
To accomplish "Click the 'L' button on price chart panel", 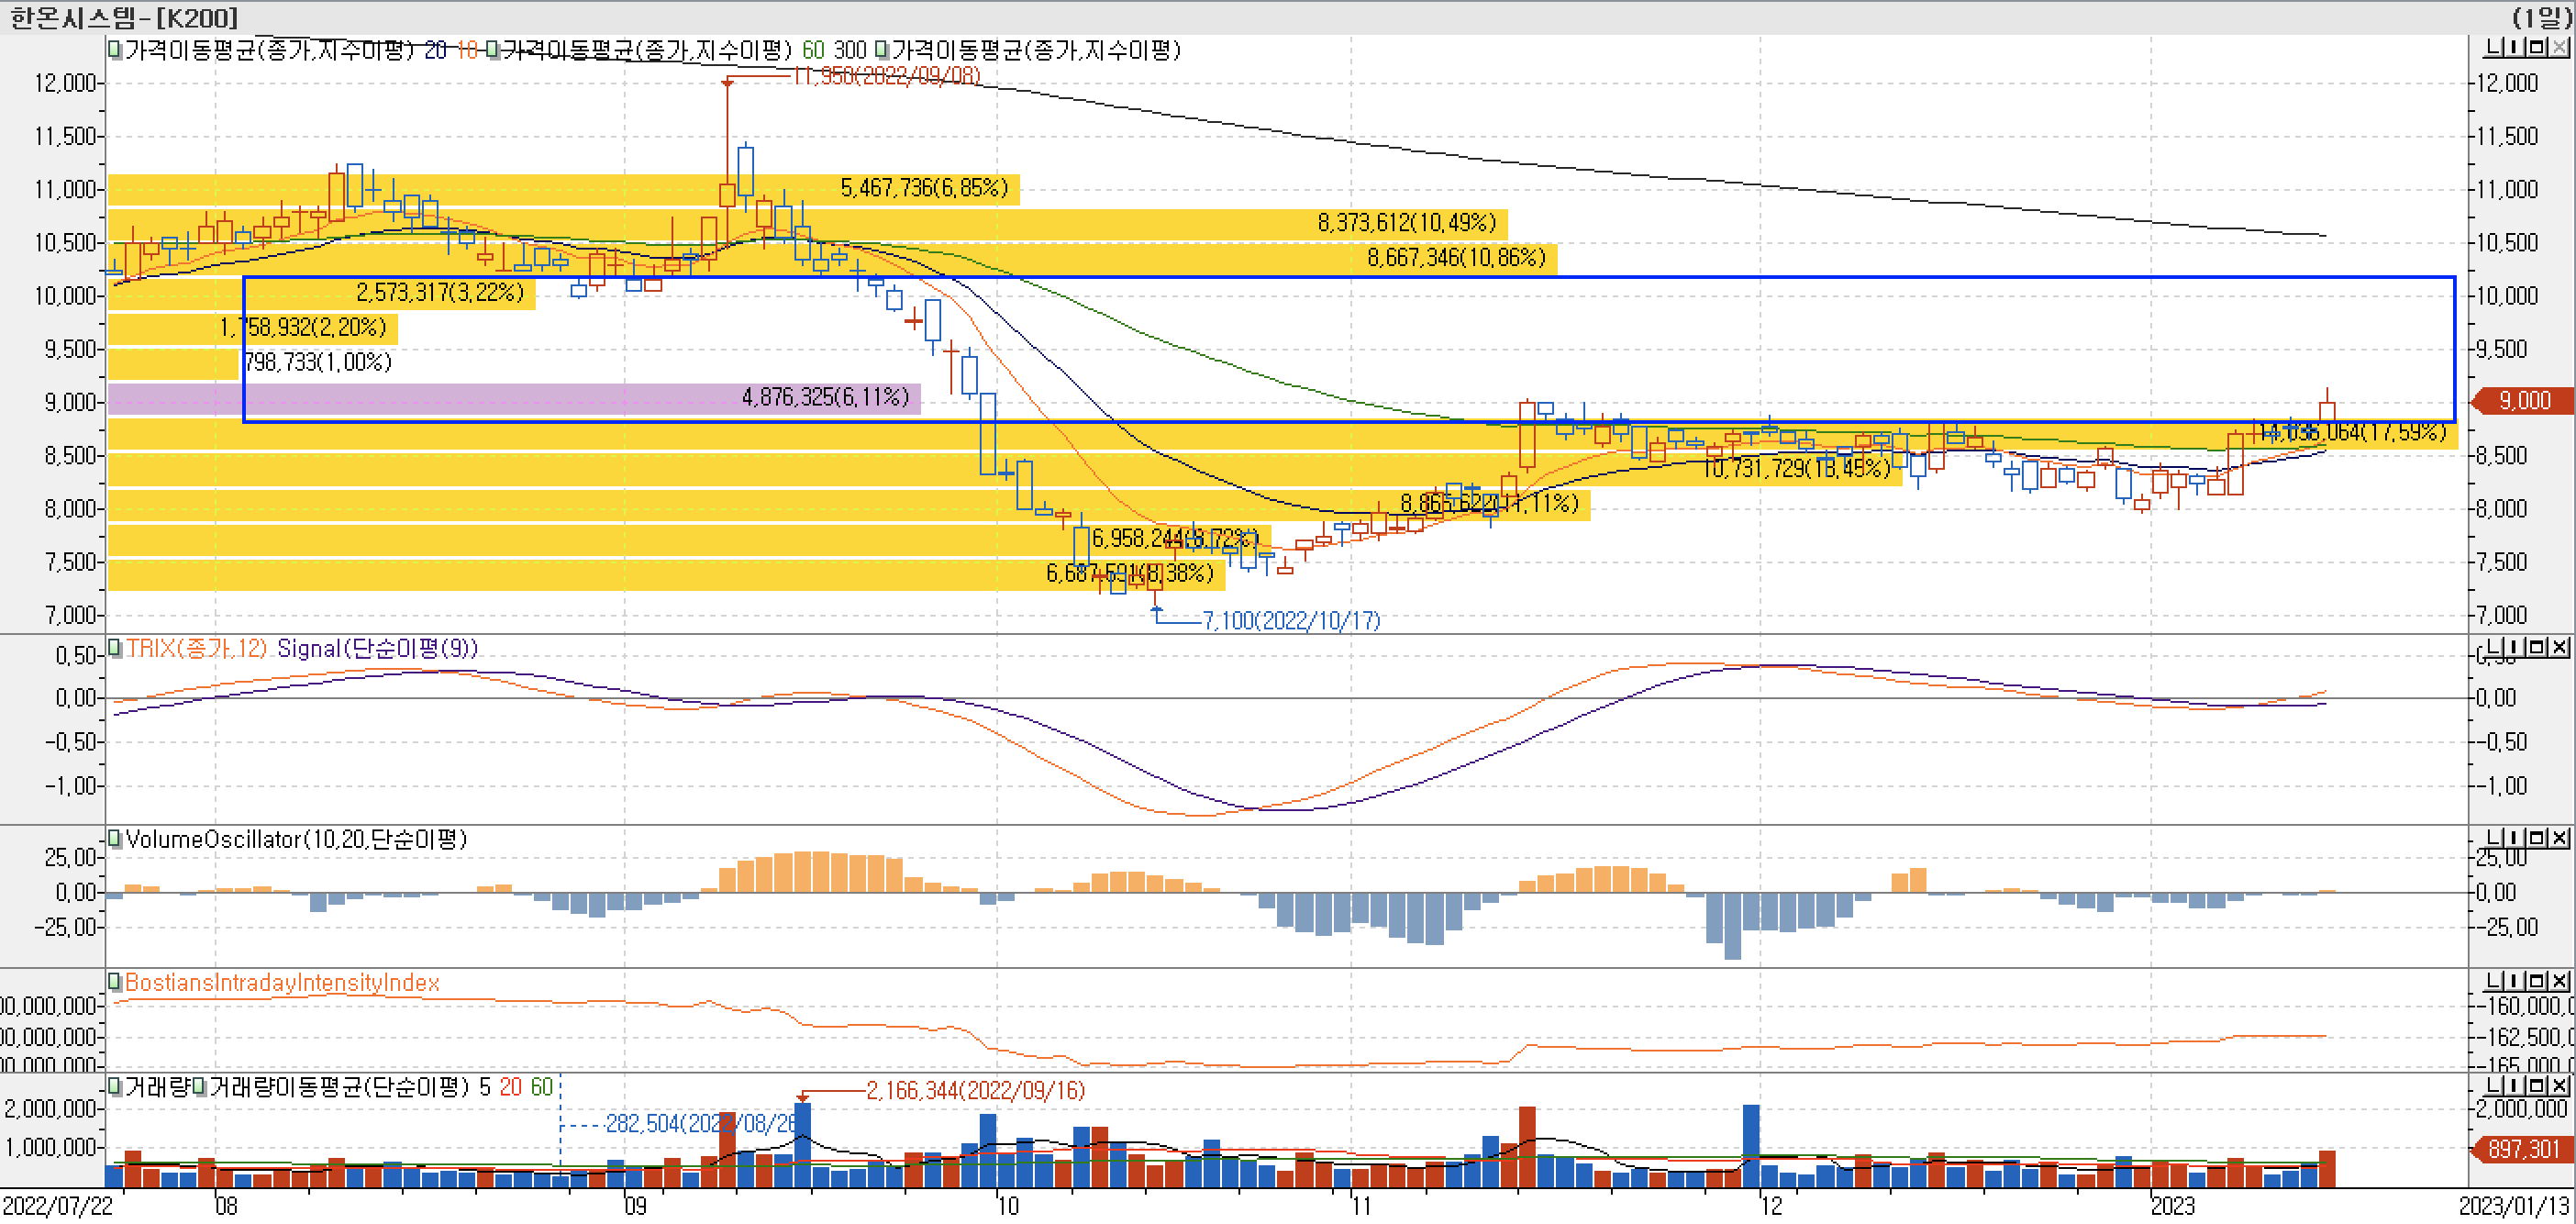I will (x=2494, y=47).
